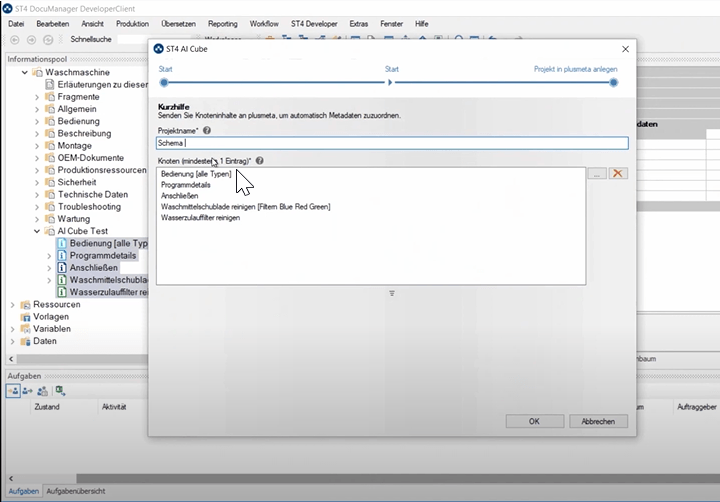Click the Variablen folder icon
This screenshot has height=502, width=720.
(26, 329)
